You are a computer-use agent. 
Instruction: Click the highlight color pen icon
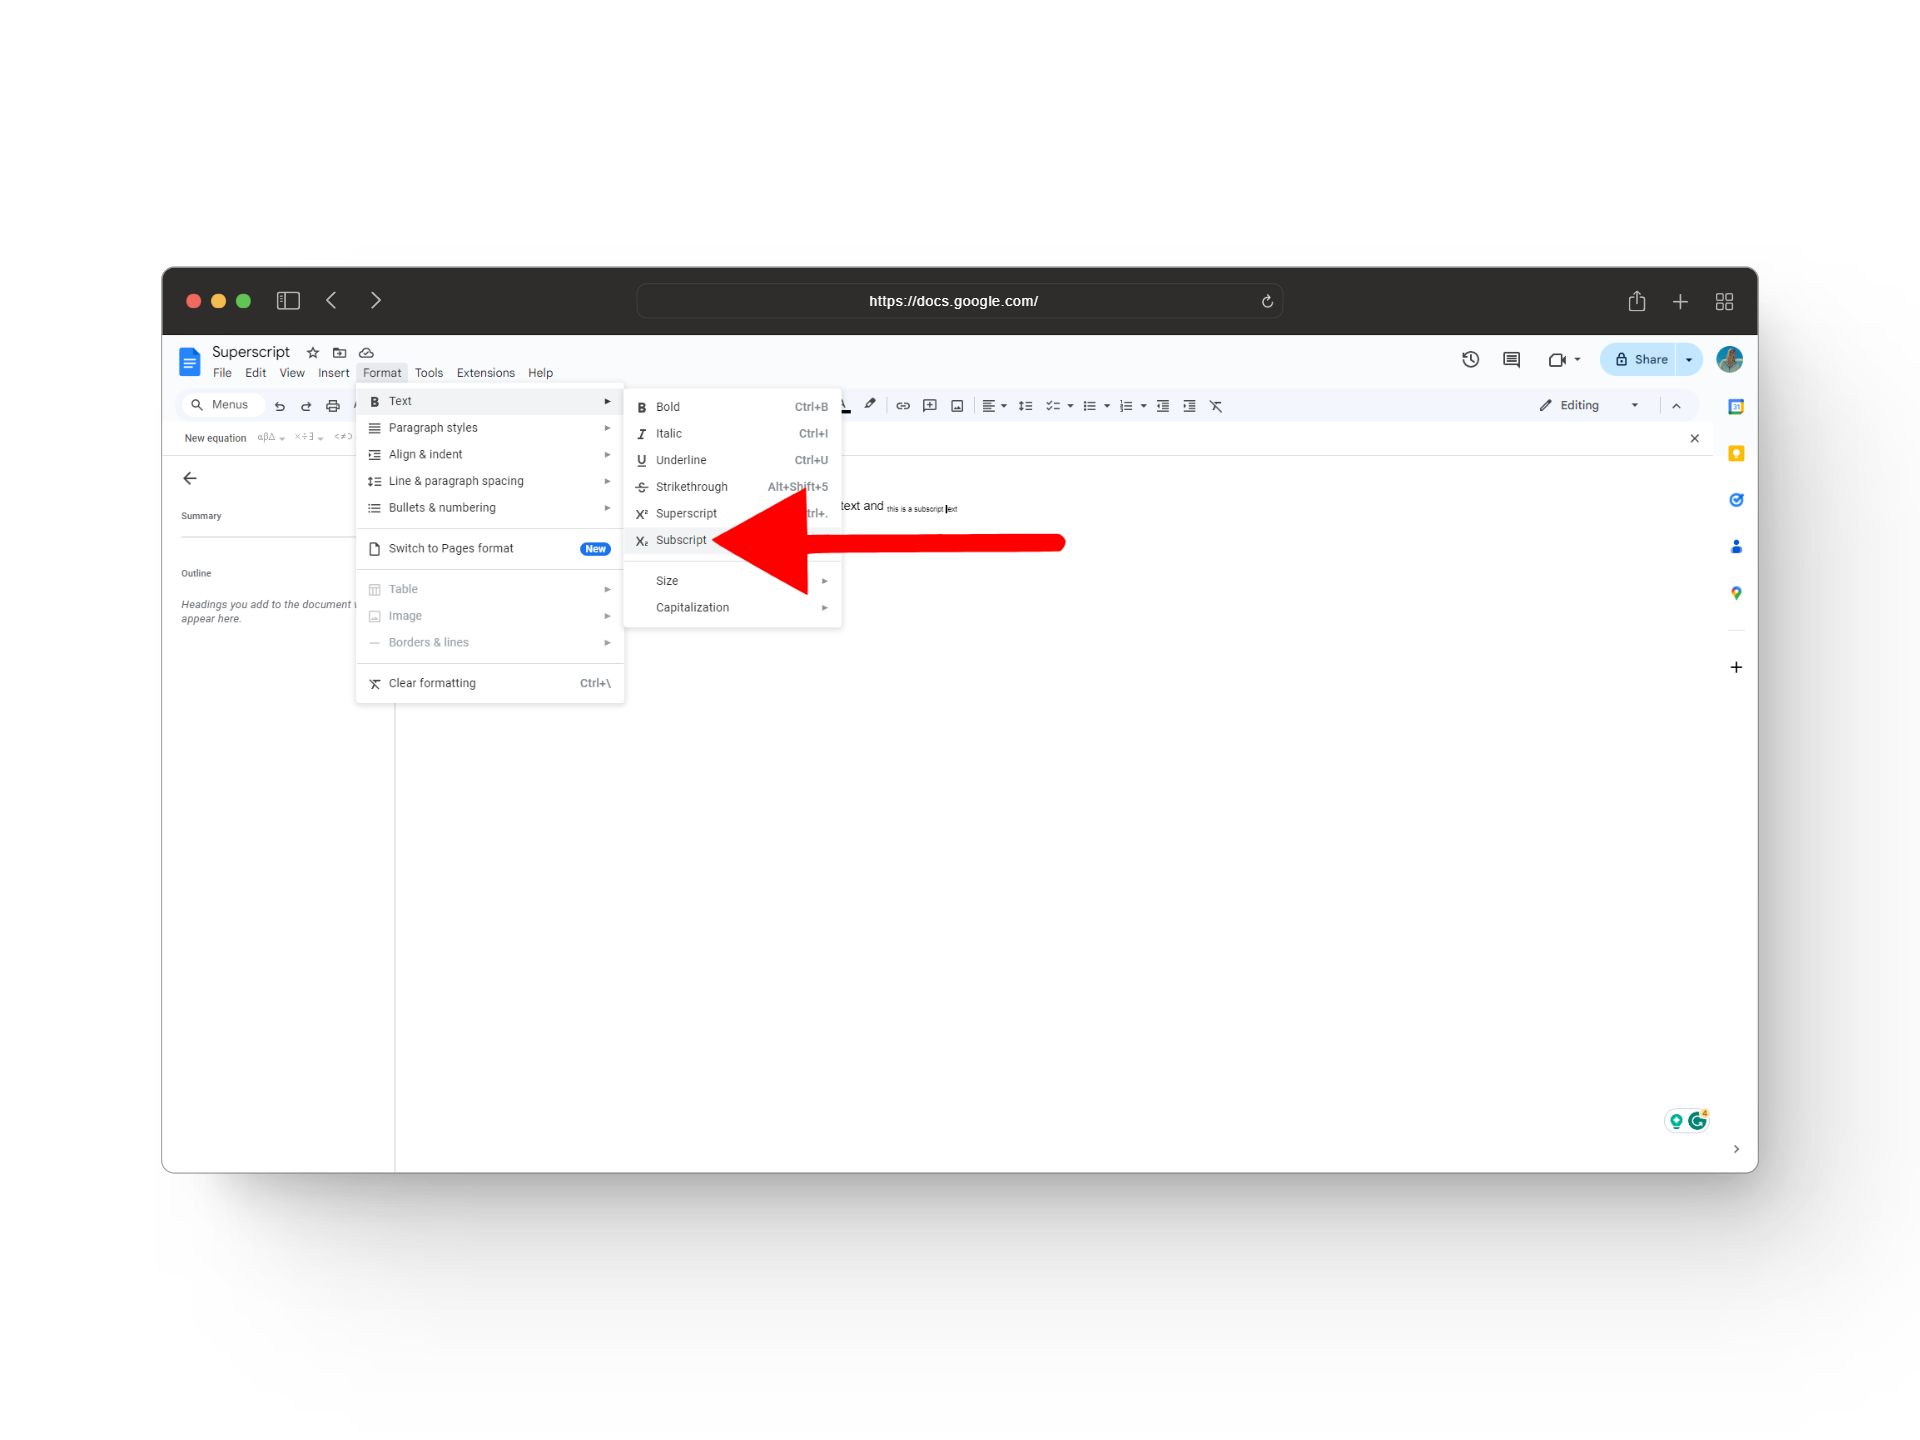(x=870, y=405)
